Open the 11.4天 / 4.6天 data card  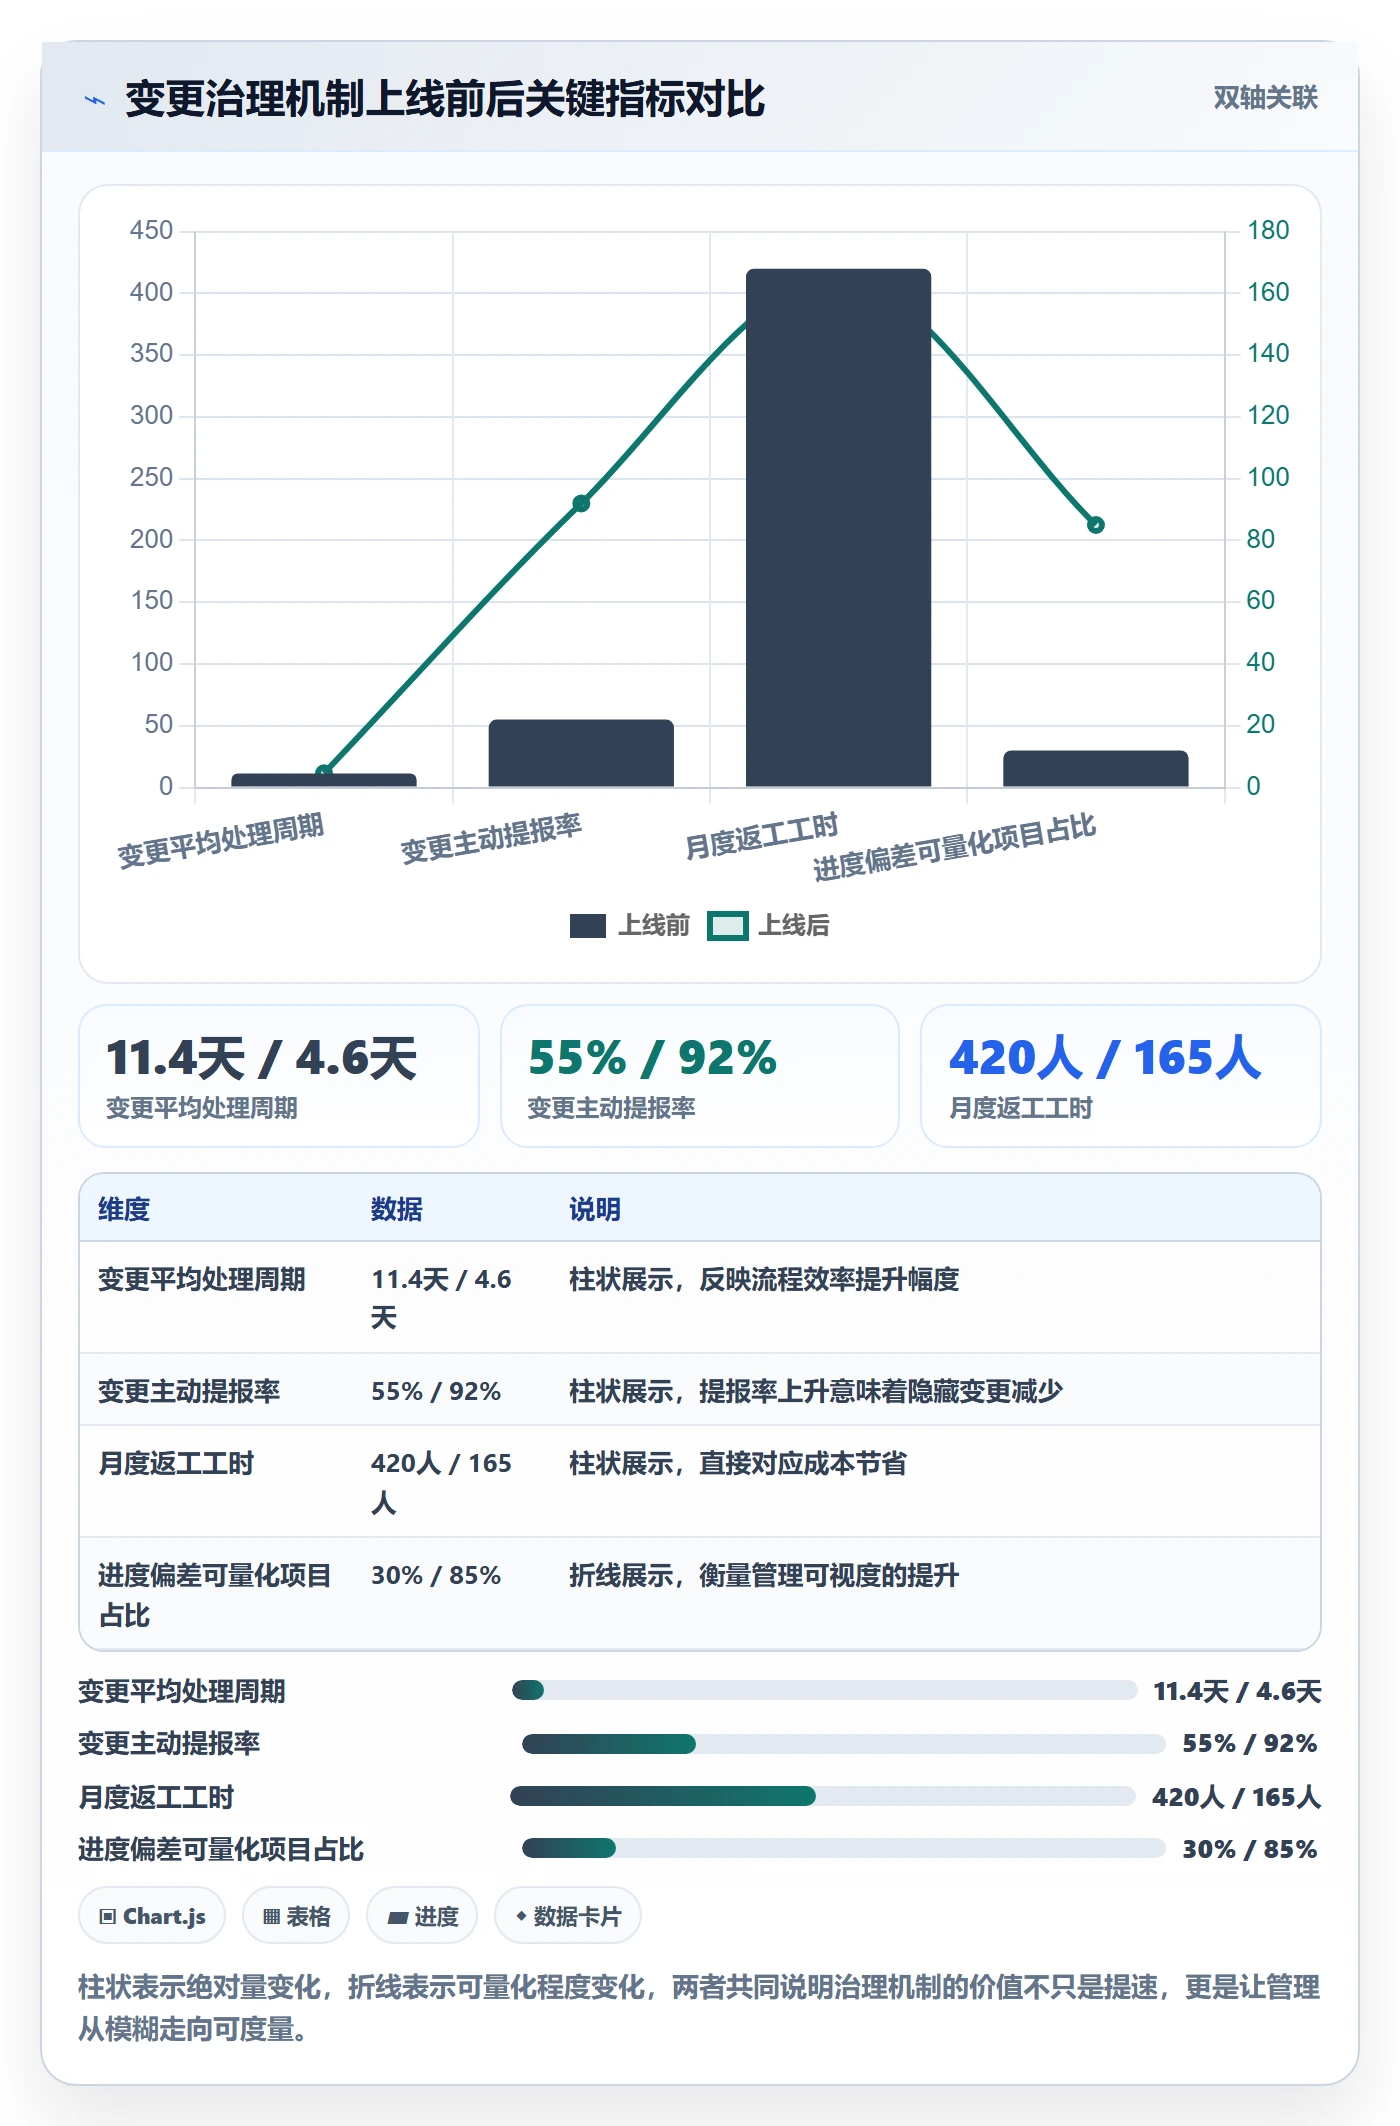click(279, 1076)
